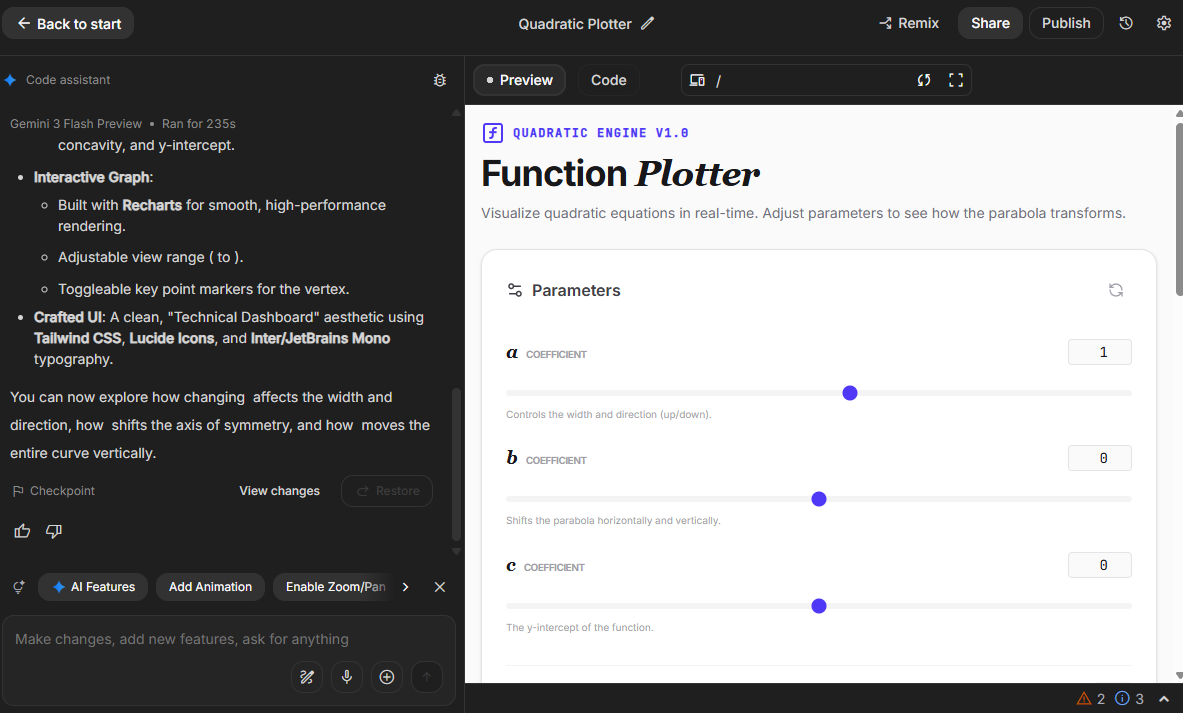Click the a coefficient slider handle

850,393
